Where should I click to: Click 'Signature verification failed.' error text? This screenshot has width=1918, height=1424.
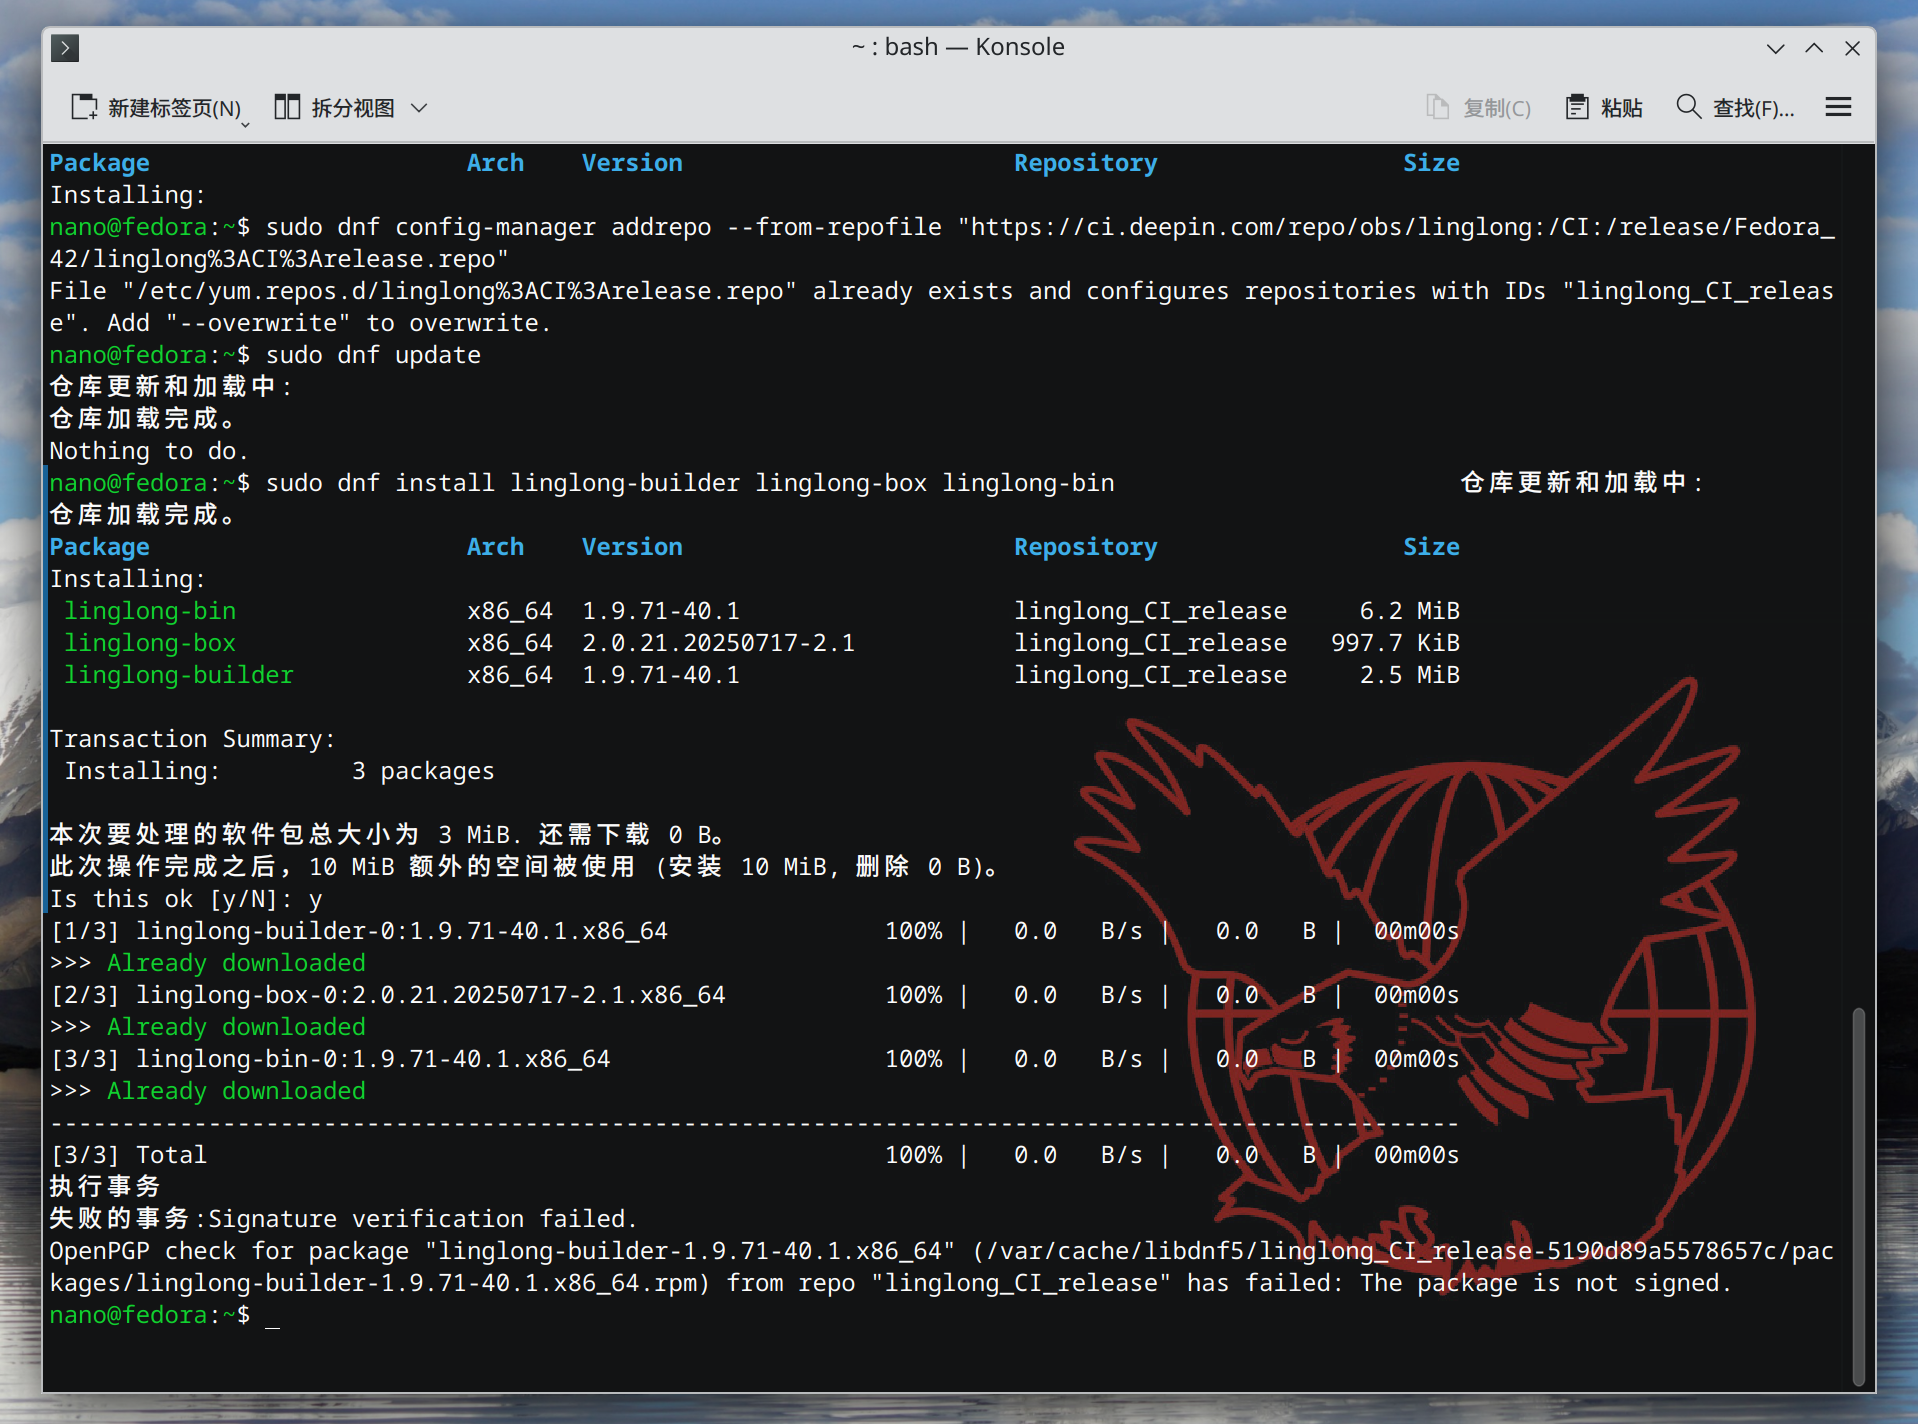pos(422,1219)
